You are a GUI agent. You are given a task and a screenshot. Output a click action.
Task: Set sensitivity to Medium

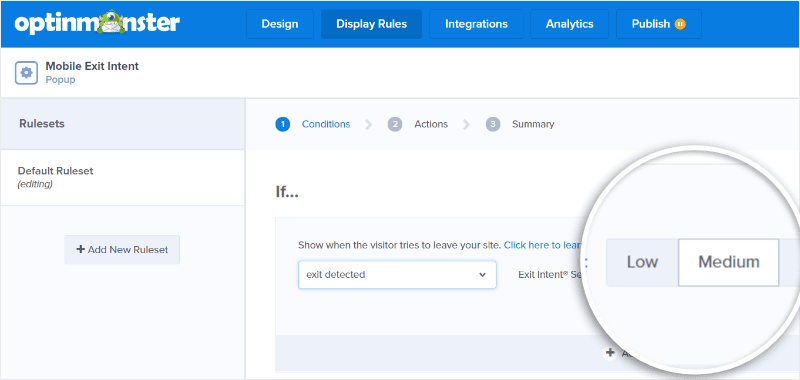pos(729,262)
